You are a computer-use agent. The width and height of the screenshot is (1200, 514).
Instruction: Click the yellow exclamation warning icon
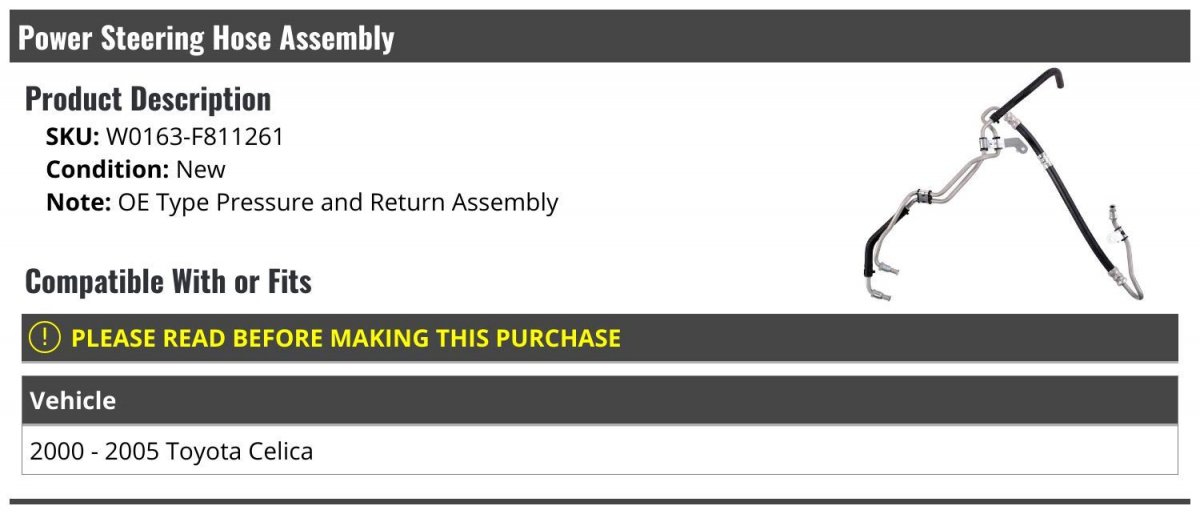(44, 338)
